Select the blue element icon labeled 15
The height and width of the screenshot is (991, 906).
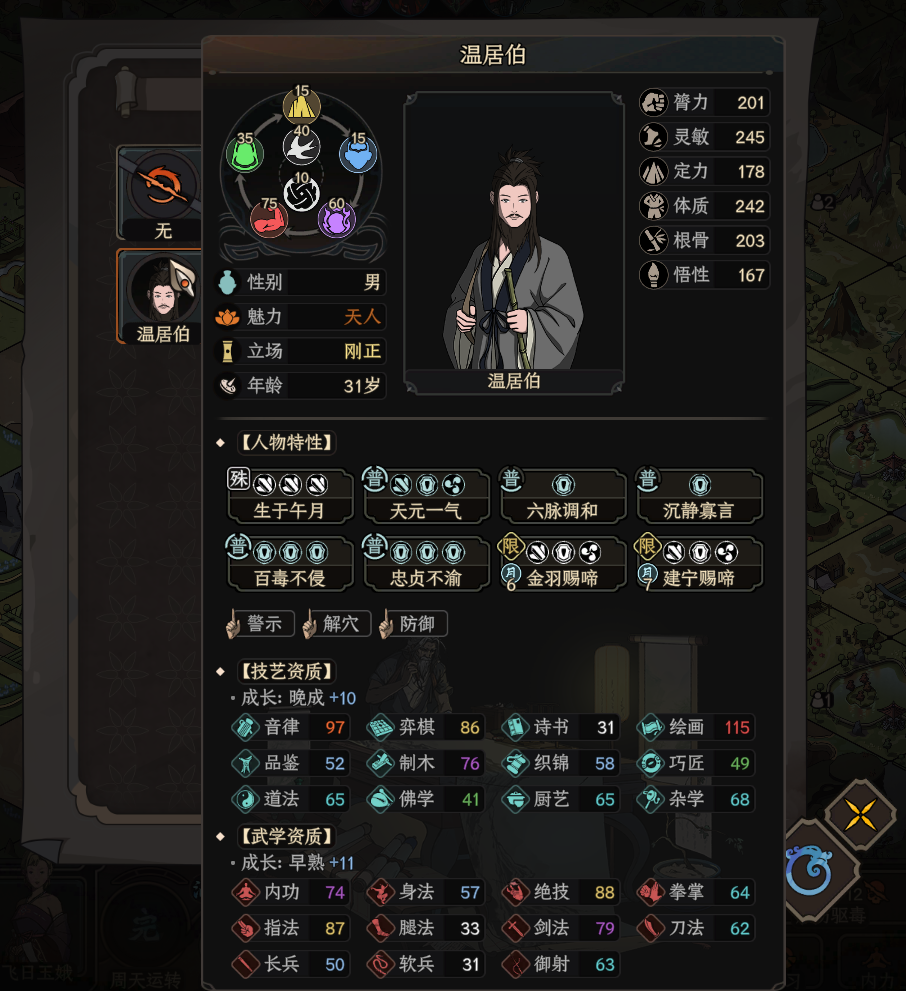pyautogui.click(x=358, y=154)
